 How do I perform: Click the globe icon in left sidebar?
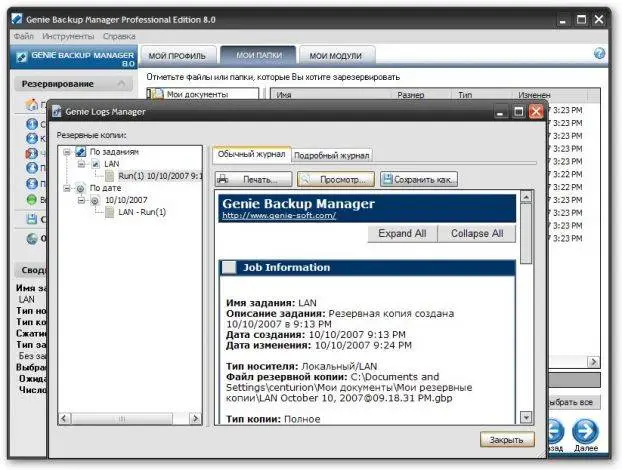coord(32,238)
